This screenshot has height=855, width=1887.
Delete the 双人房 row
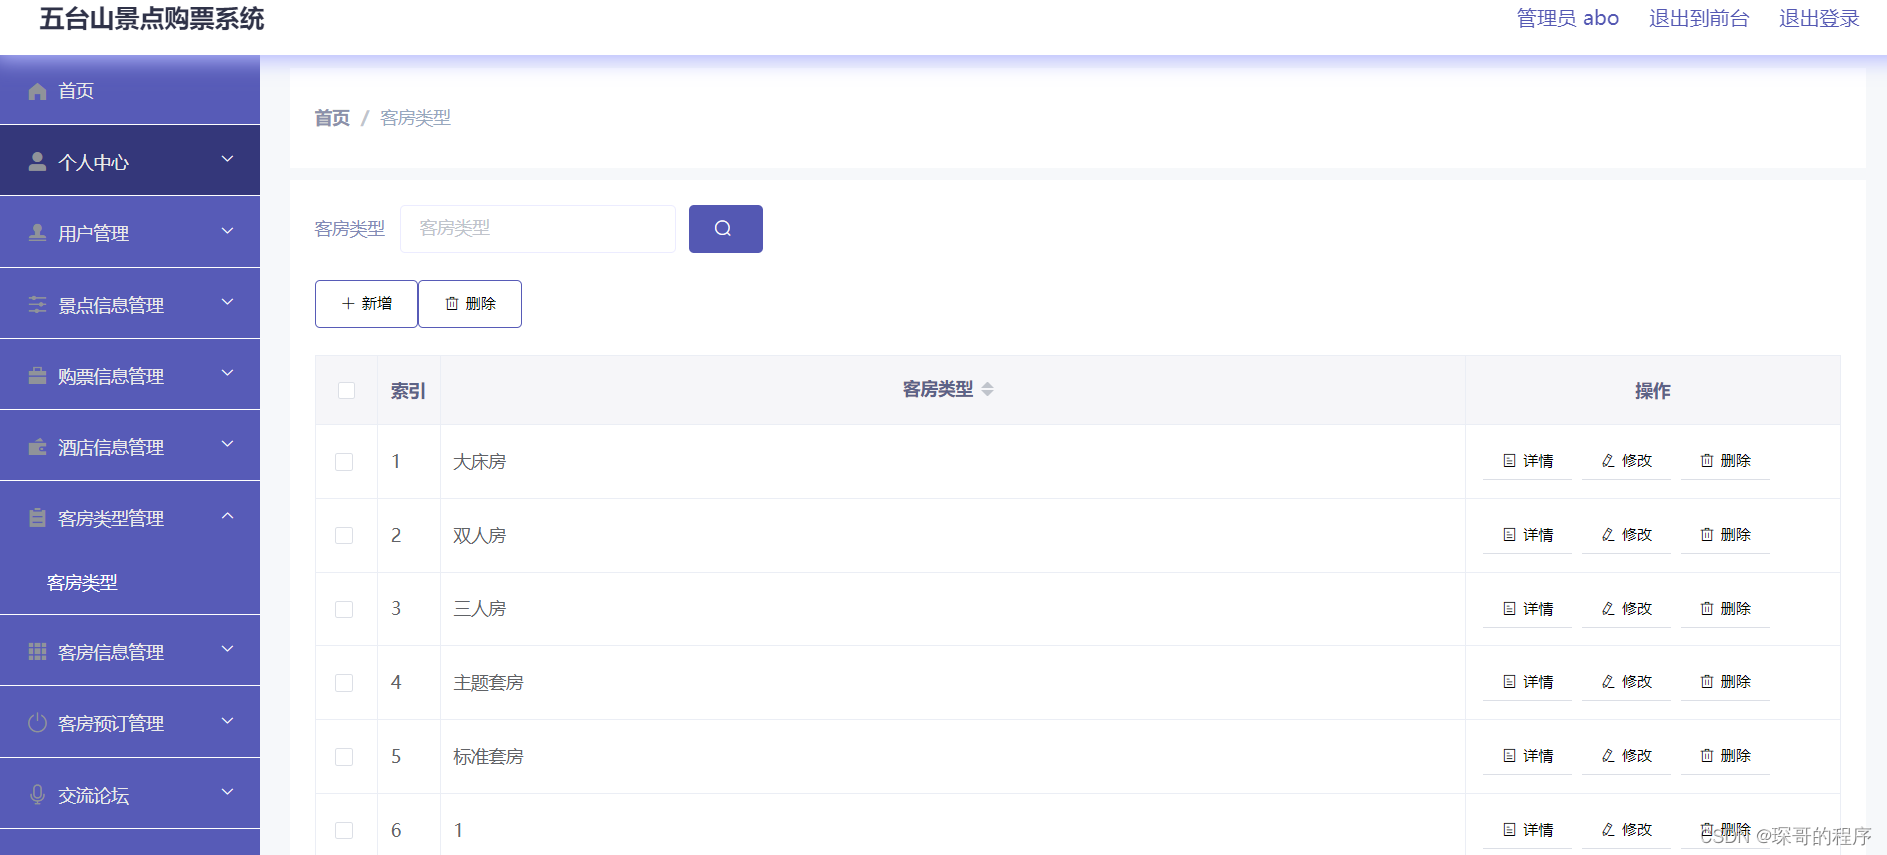(x=1725, y=535)
